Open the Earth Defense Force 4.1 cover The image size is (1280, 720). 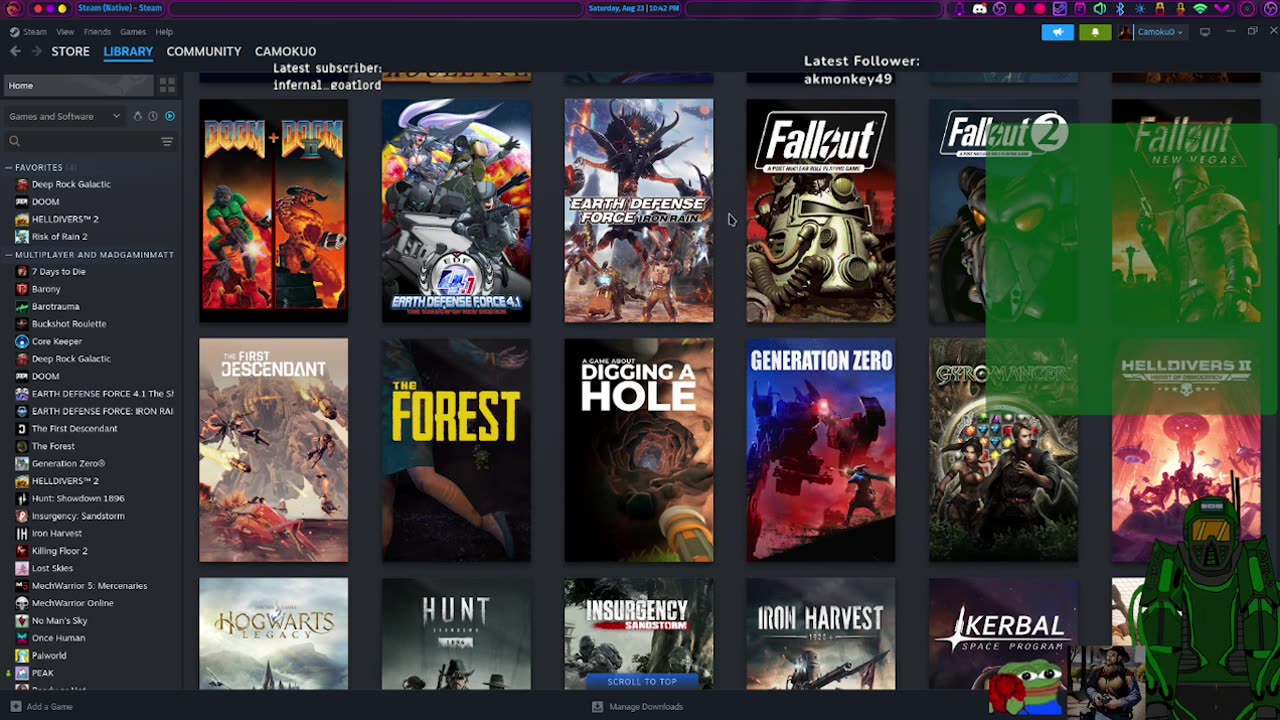click(x=456, y=210)
